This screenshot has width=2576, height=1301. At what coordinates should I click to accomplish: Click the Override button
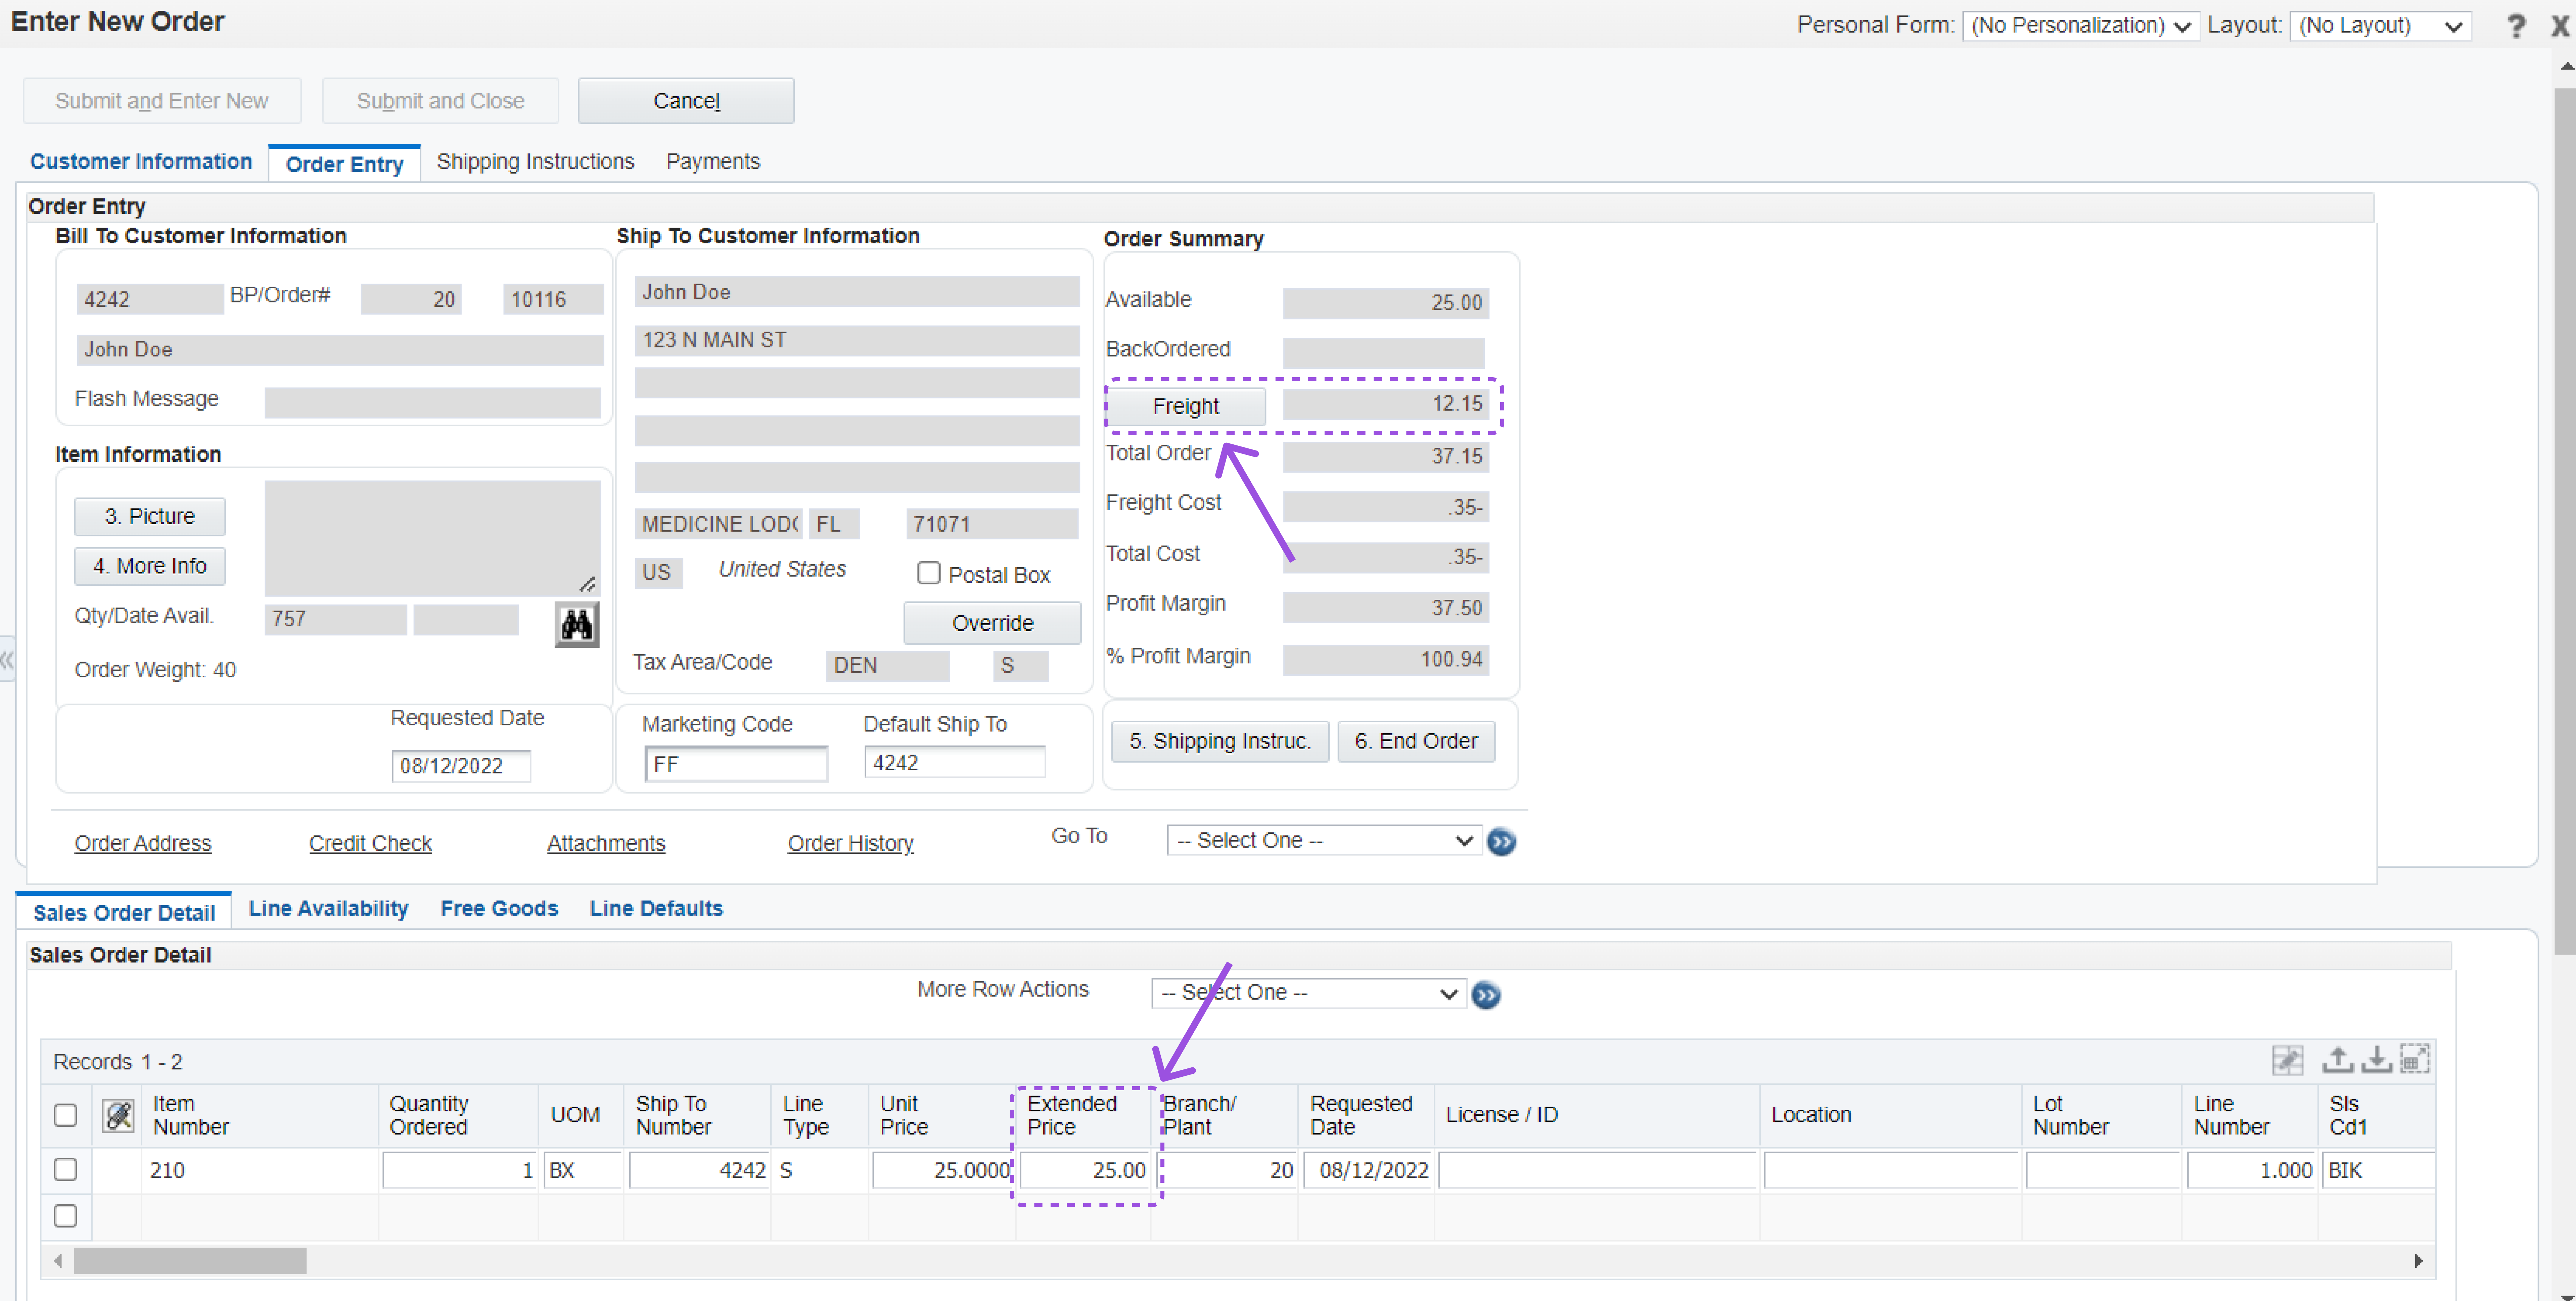point(992,623)
